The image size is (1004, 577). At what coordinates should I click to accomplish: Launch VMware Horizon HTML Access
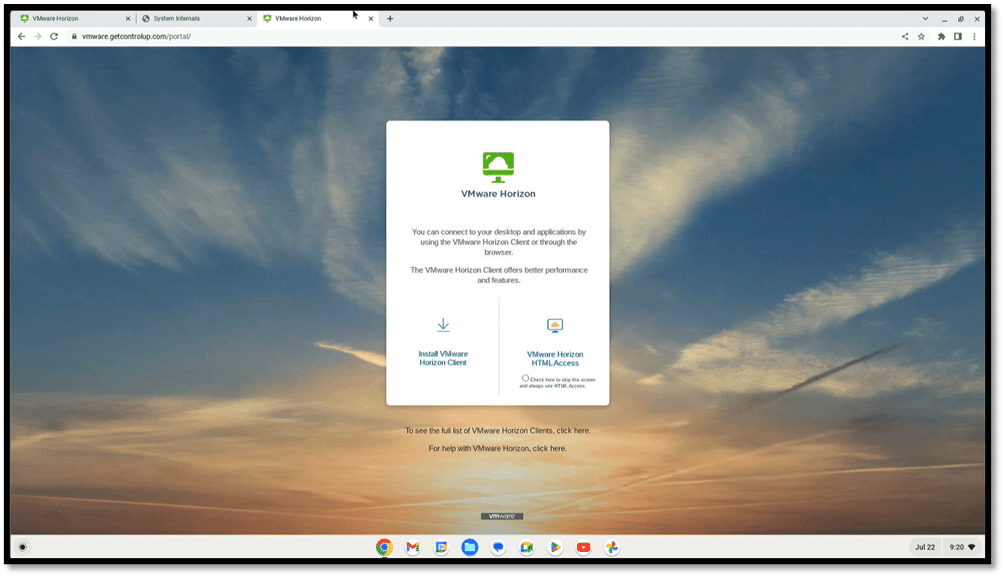click(x=555, y=343)
